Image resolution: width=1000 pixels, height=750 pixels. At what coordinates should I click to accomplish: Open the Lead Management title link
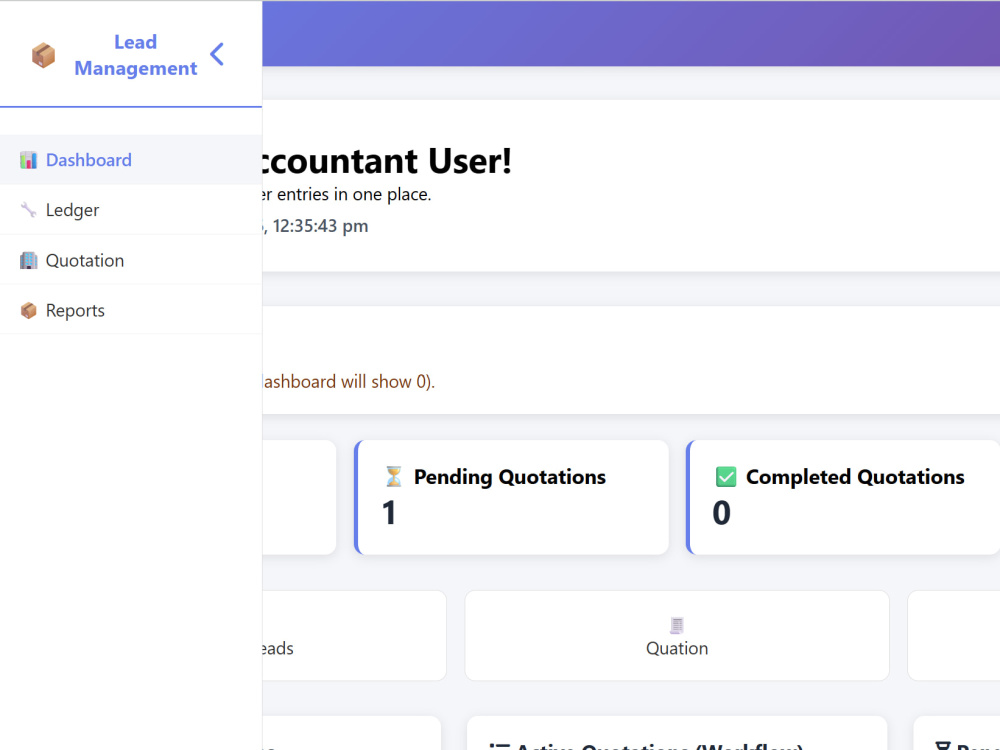pyautogui.click(x=135, y=55)
